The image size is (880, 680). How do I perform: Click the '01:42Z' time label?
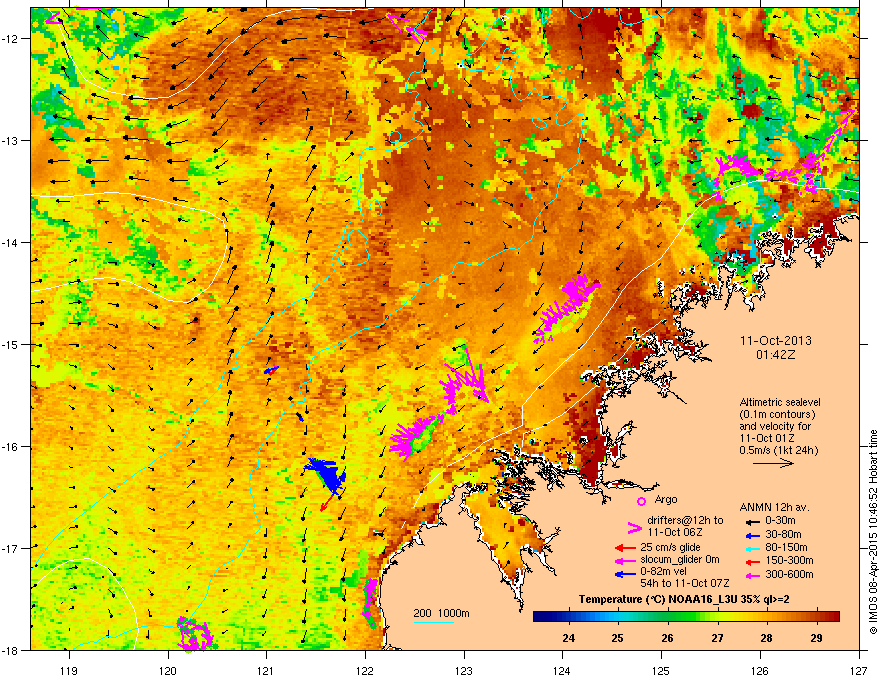776,355
